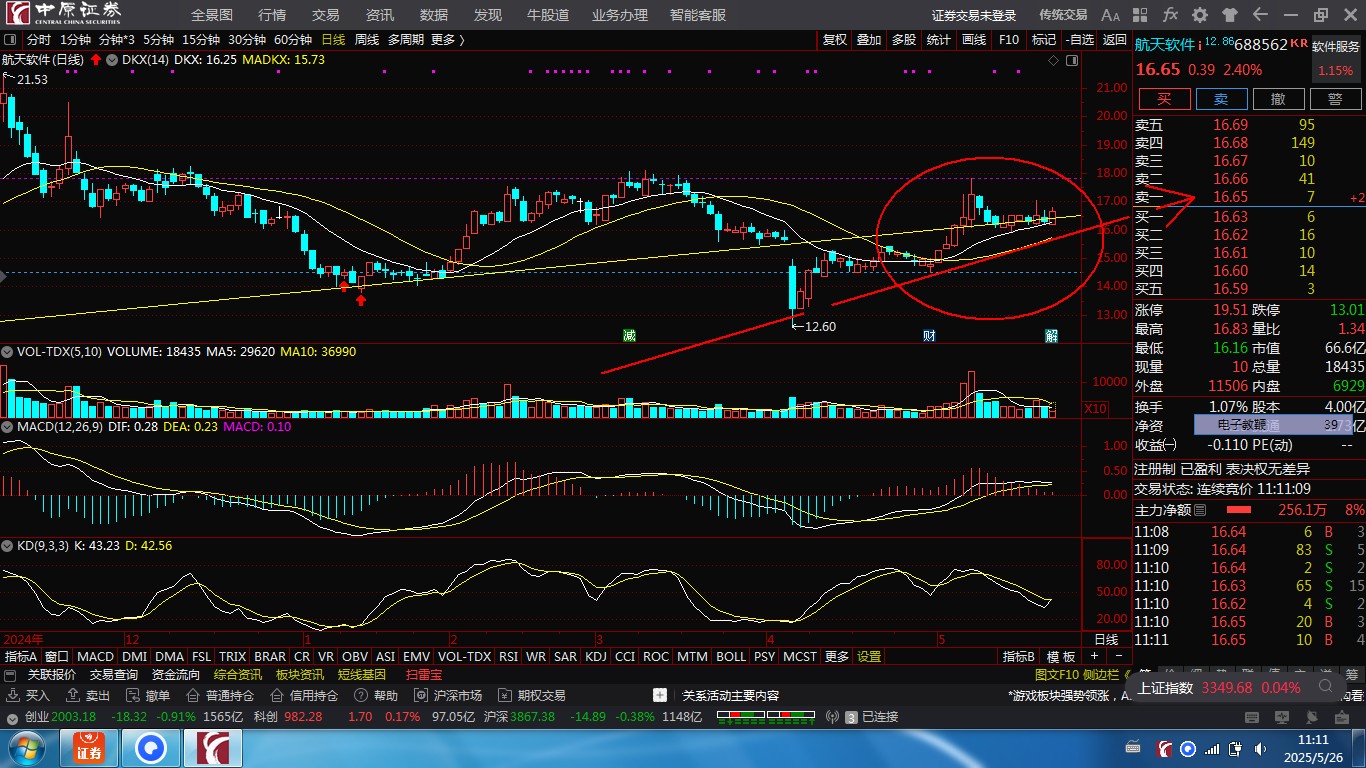Open the skin (shirt) theme icon
The height and width of the screenshot is (768, 1366).
(1230, 15)
